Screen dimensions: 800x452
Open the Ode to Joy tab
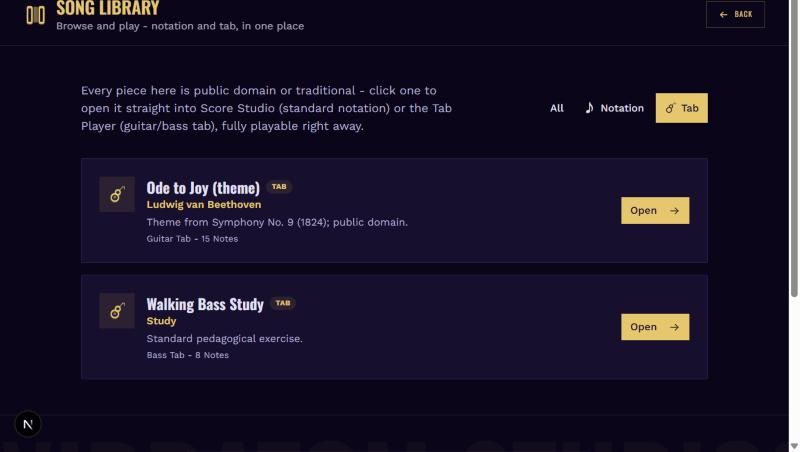pos(655,211)
